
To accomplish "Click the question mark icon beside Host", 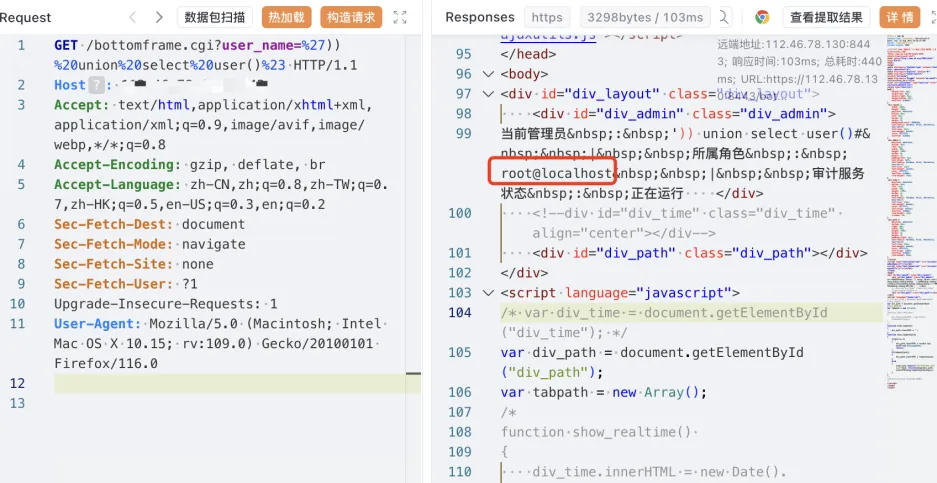I will pyautogui.click(x=96, y=85).
